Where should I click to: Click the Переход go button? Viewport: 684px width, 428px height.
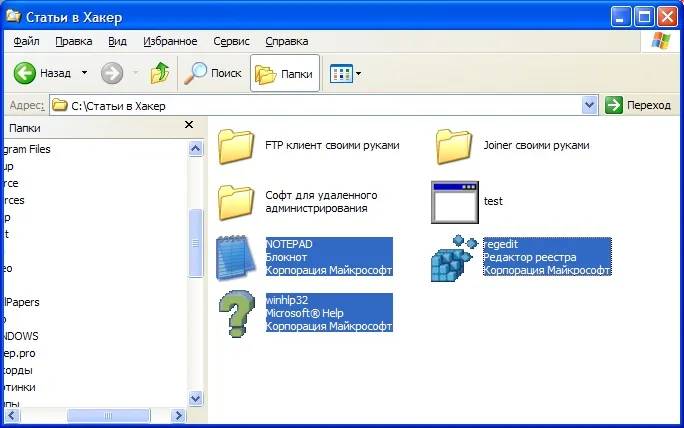click(x=638, y=105)
